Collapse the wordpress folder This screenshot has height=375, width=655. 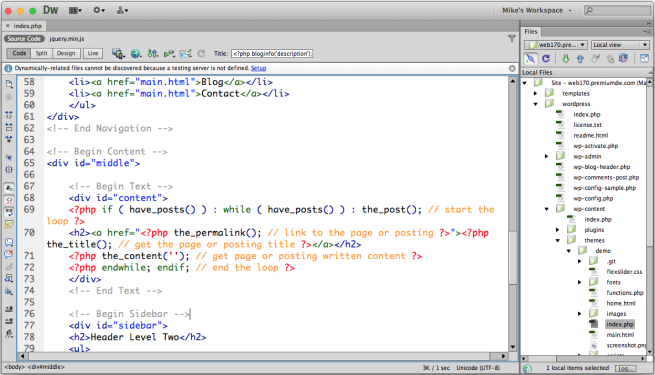point(536,104)
